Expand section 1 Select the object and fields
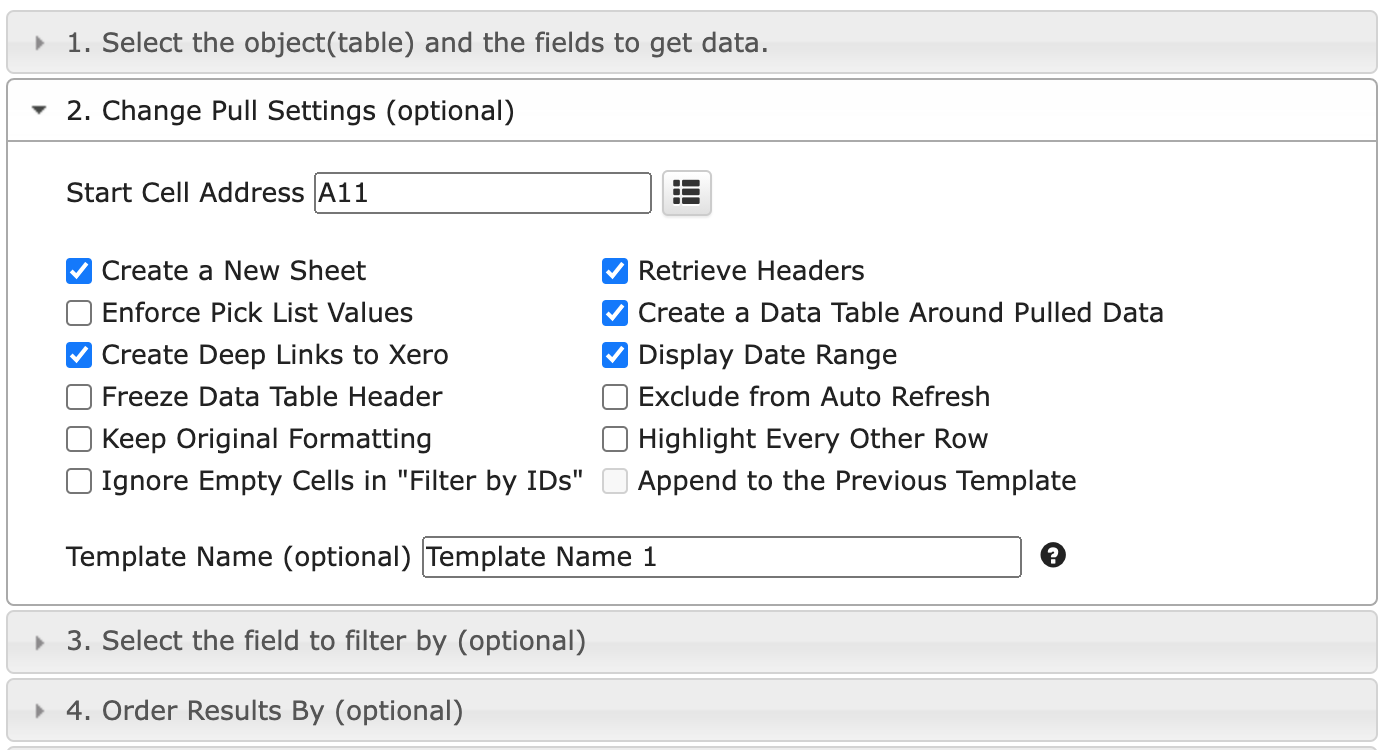Viewport: 1388px width, 750px height. 416,43
